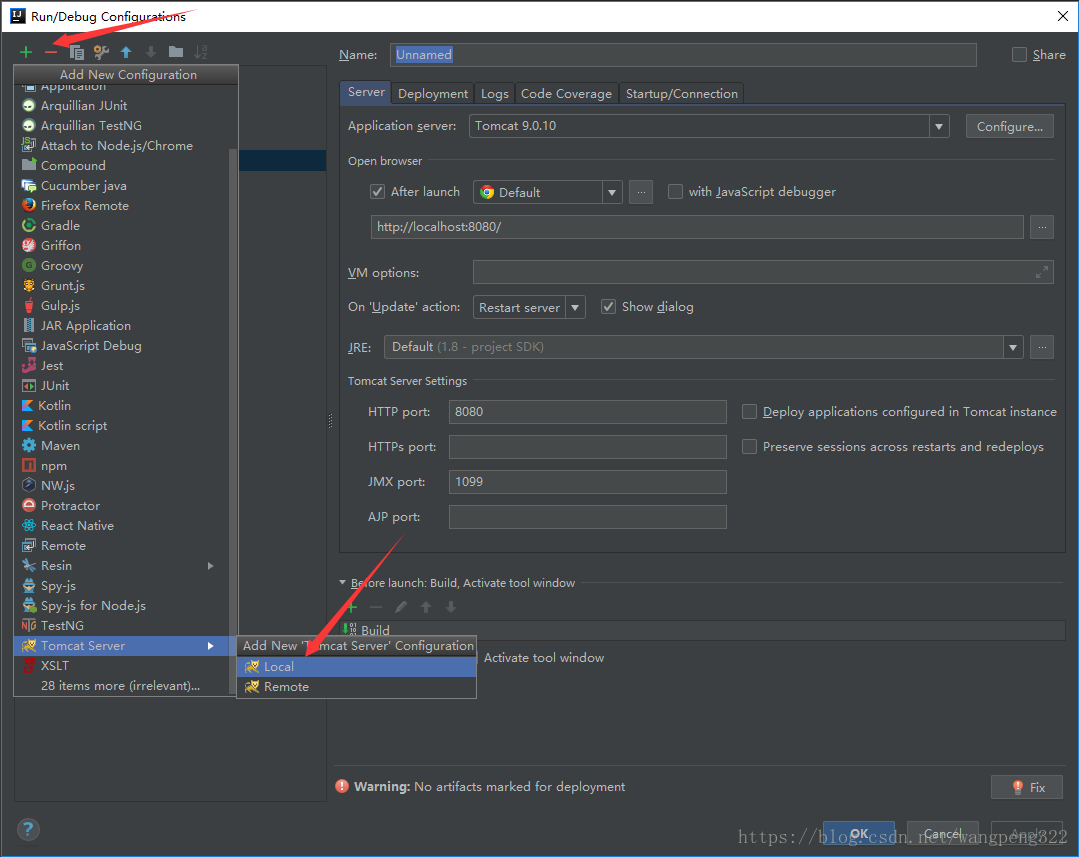
Task: Select Gradle configuration type
Action: click(121, 226)
